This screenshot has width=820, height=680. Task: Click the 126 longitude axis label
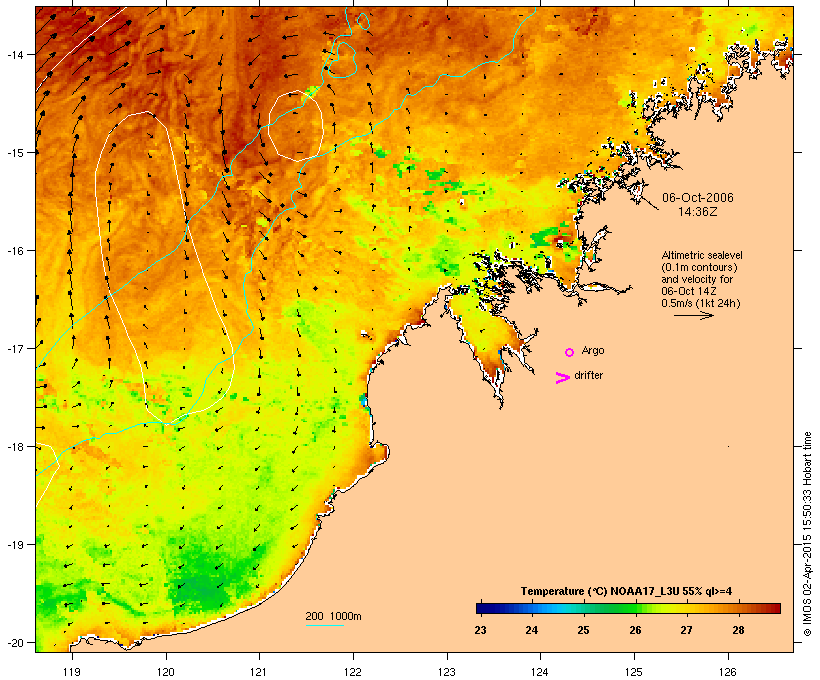[x=727, y=672]
